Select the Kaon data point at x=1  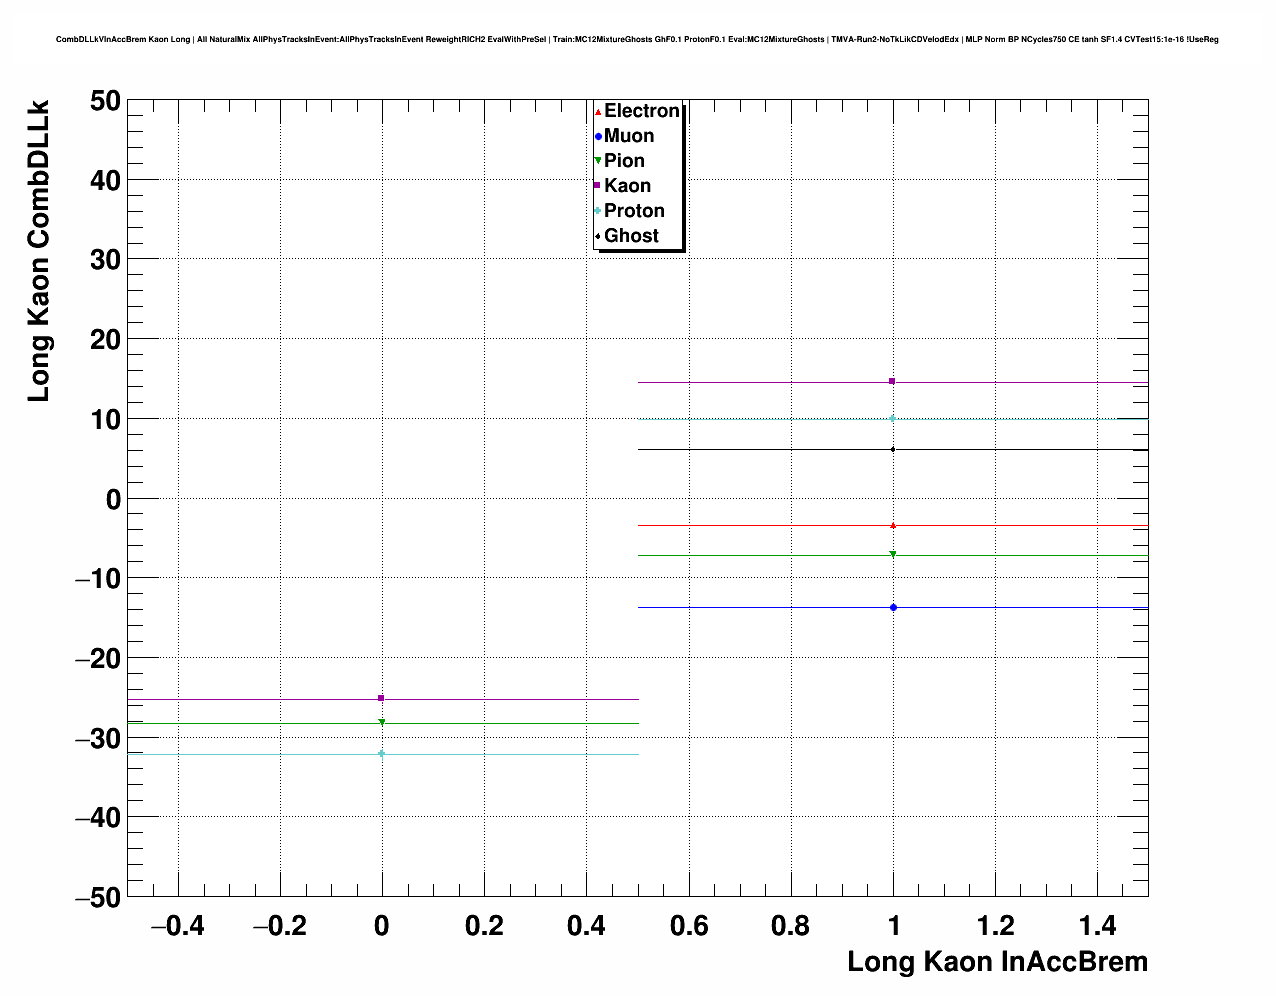click(x=892, y=381)
